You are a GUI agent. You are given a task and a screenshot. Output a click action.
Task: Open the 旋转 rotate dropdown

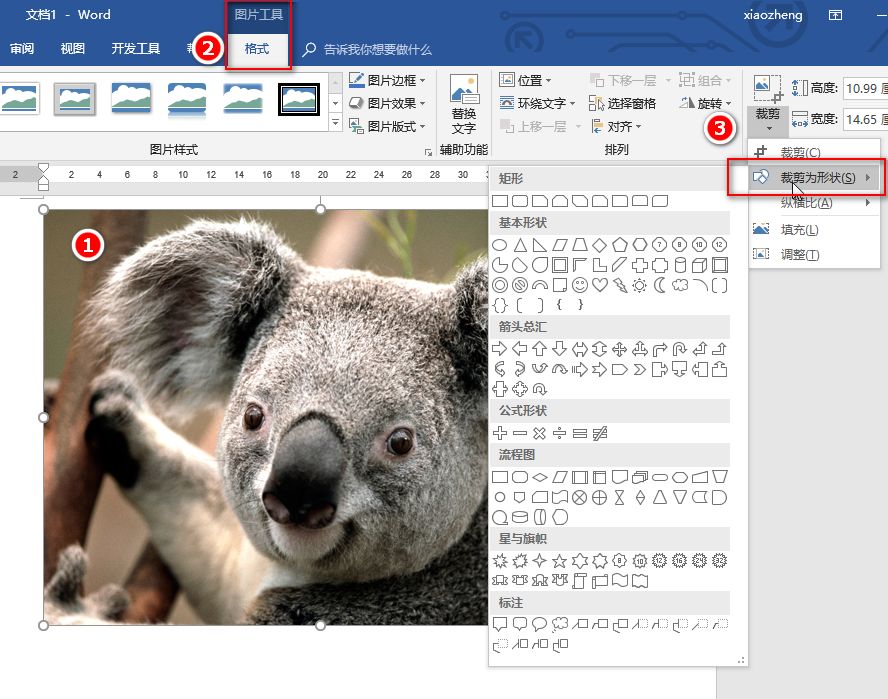point(706,103)
